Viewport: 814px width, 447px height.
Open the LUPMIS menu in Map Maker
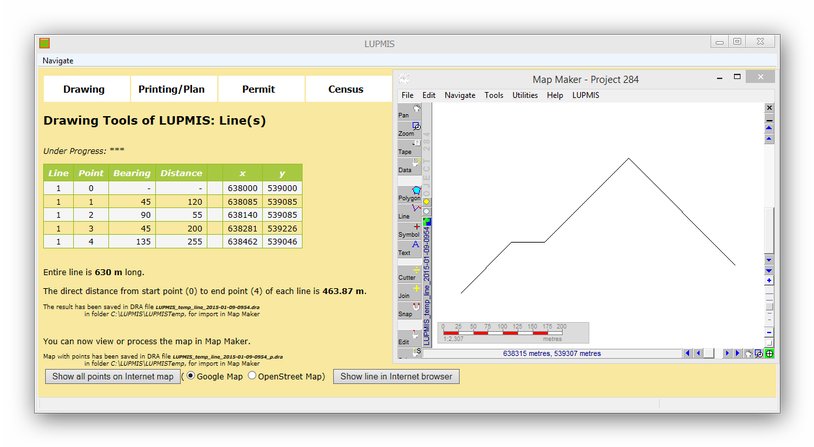point(586,96)
